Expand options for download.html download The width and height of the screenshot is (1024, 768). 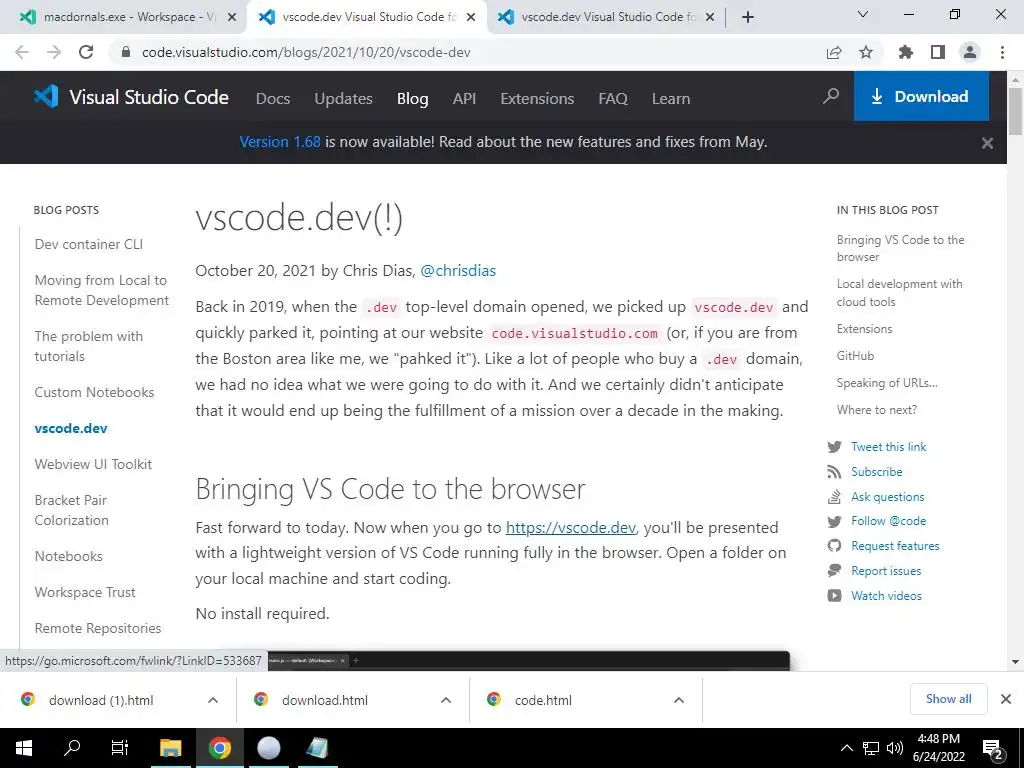pyautogui.click(x=446, y=700)
